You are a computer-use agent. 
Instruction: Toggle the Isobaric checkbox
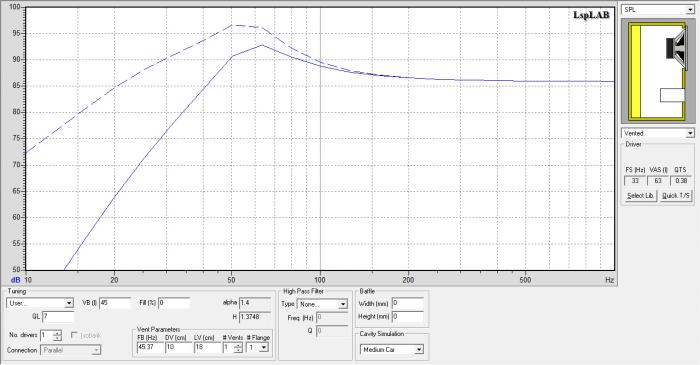tap(75, 335)
